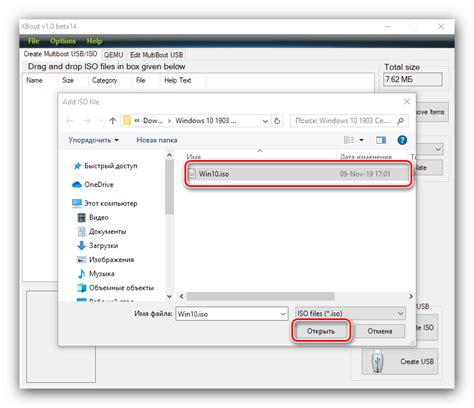Open the Упорядочить dropdown menu
The height and width of the screenshot is (408, 474).
point(94,140)
